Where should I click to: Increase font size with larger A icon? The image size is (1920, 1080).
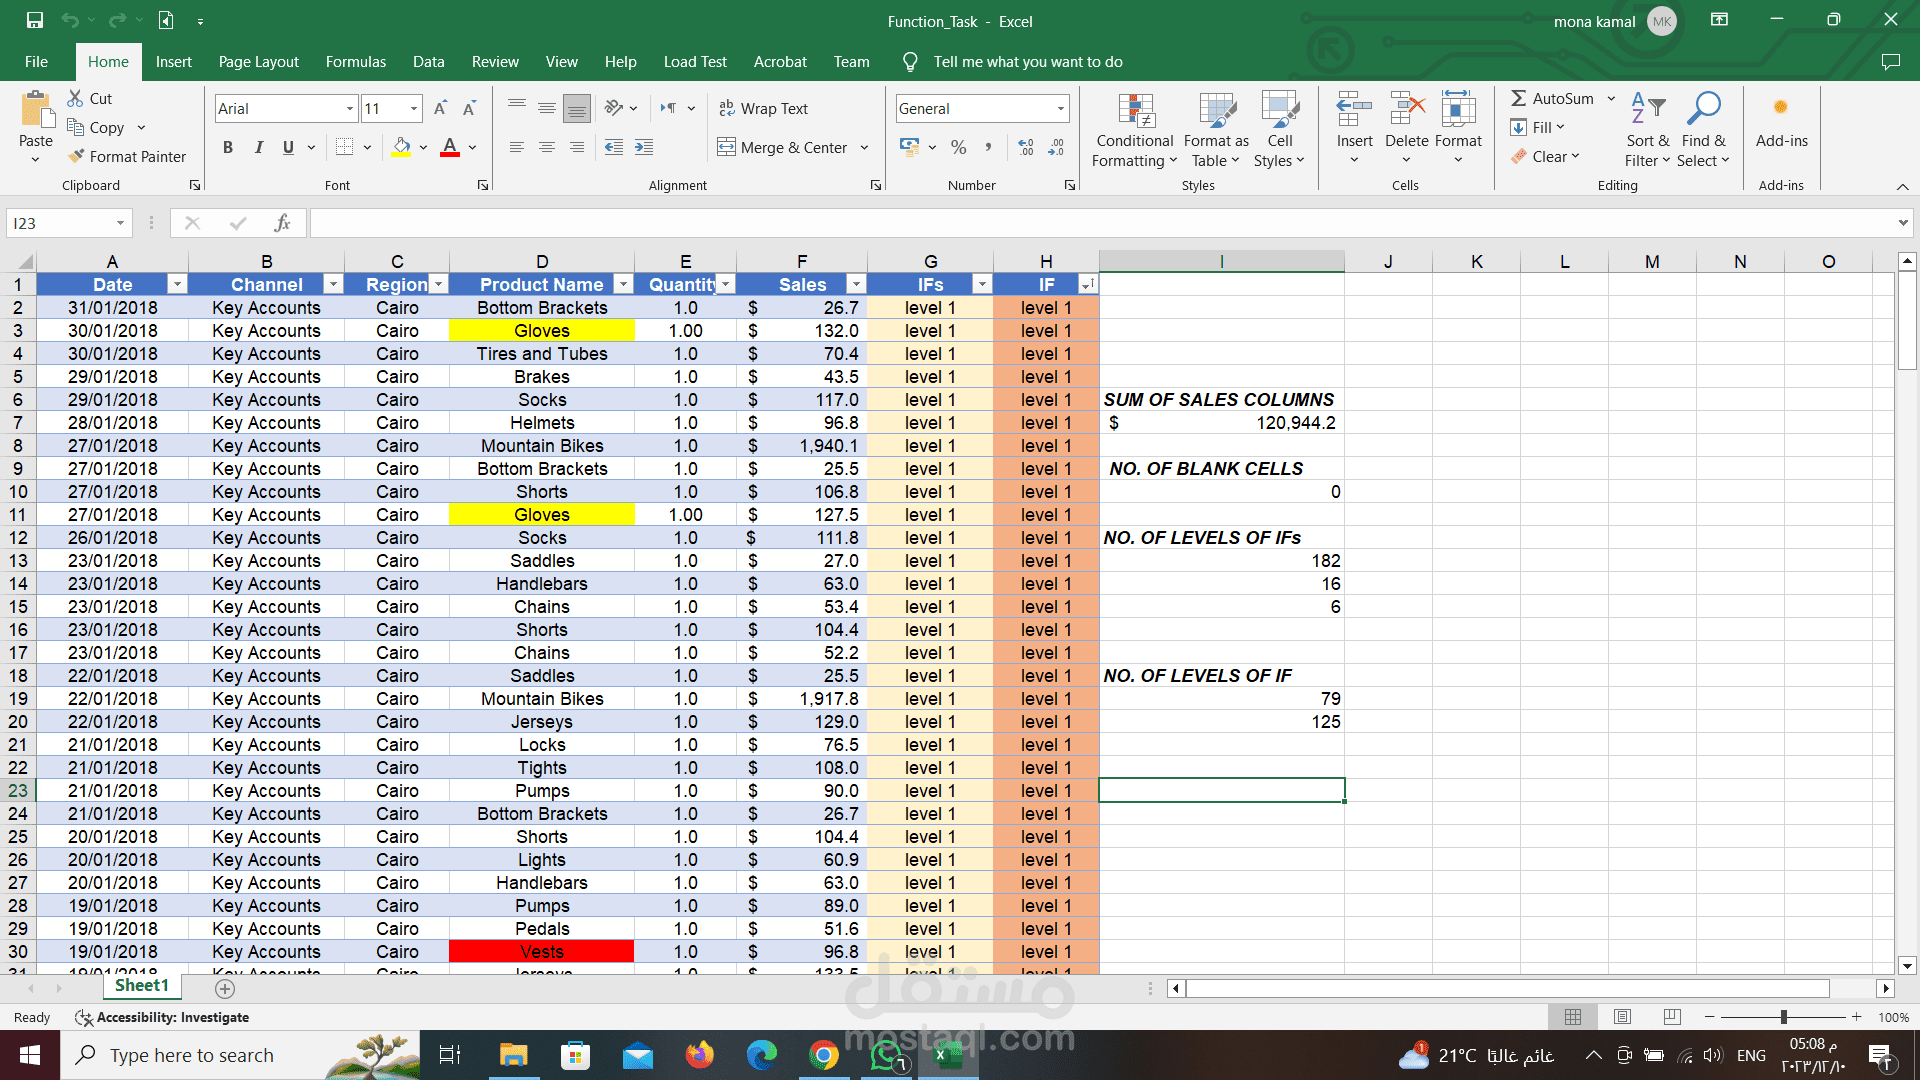point(440,108)
